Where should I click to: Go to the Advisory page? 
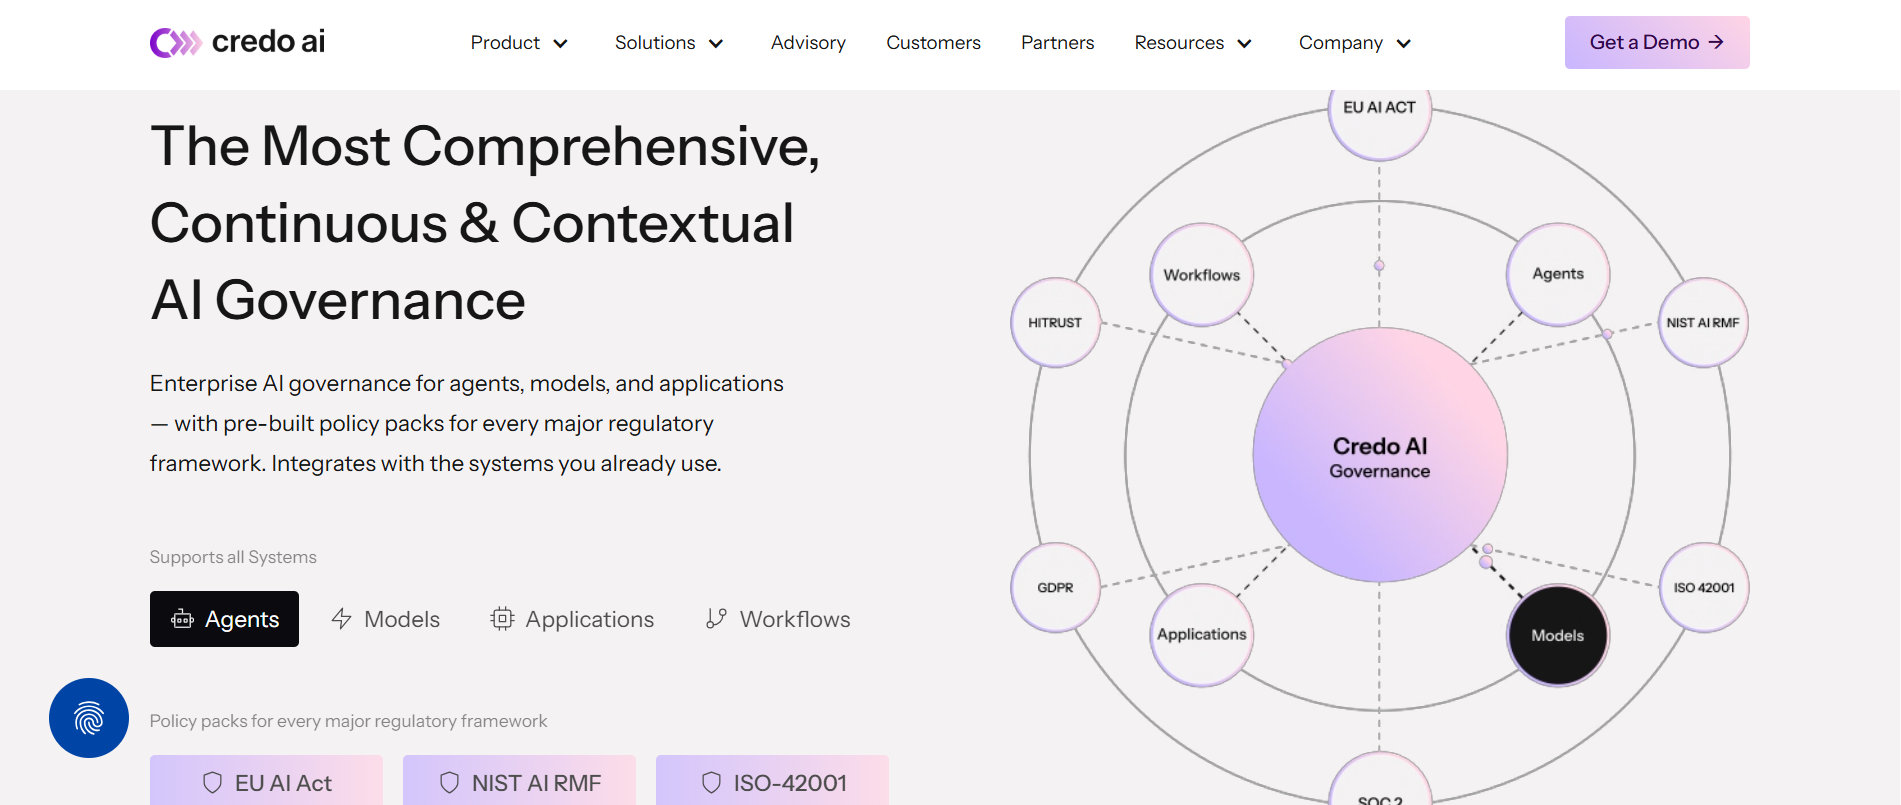(808, 43)
